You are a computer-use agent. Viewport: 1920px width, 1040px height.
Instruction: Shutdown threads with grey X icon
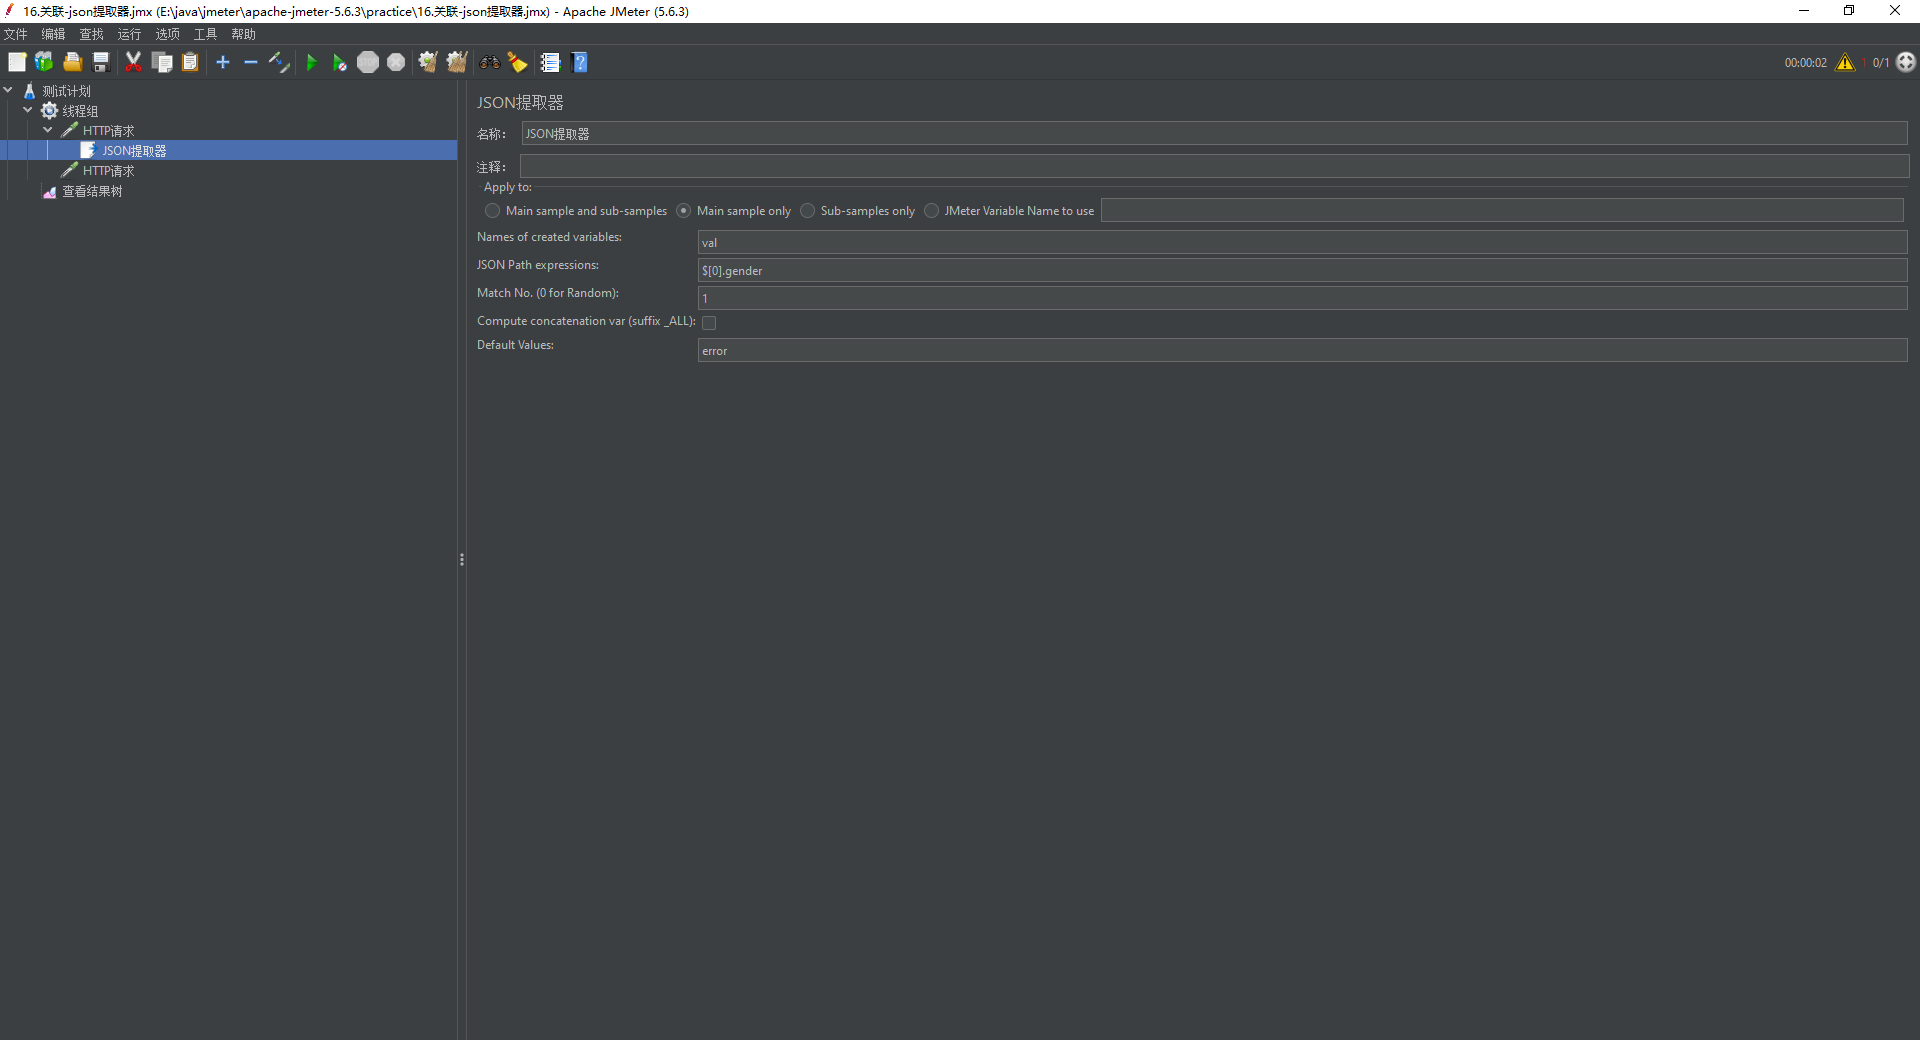click(396, 62)
